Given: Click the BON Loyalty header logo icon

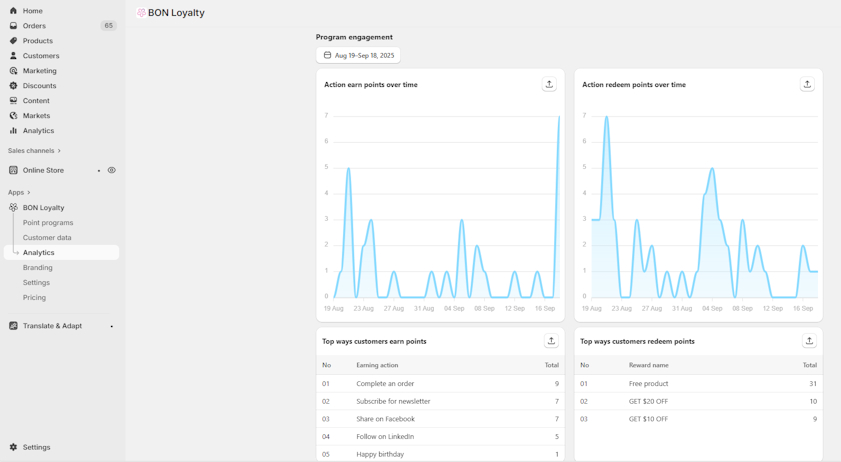Looking at the screenshot, I should point(141,12).
